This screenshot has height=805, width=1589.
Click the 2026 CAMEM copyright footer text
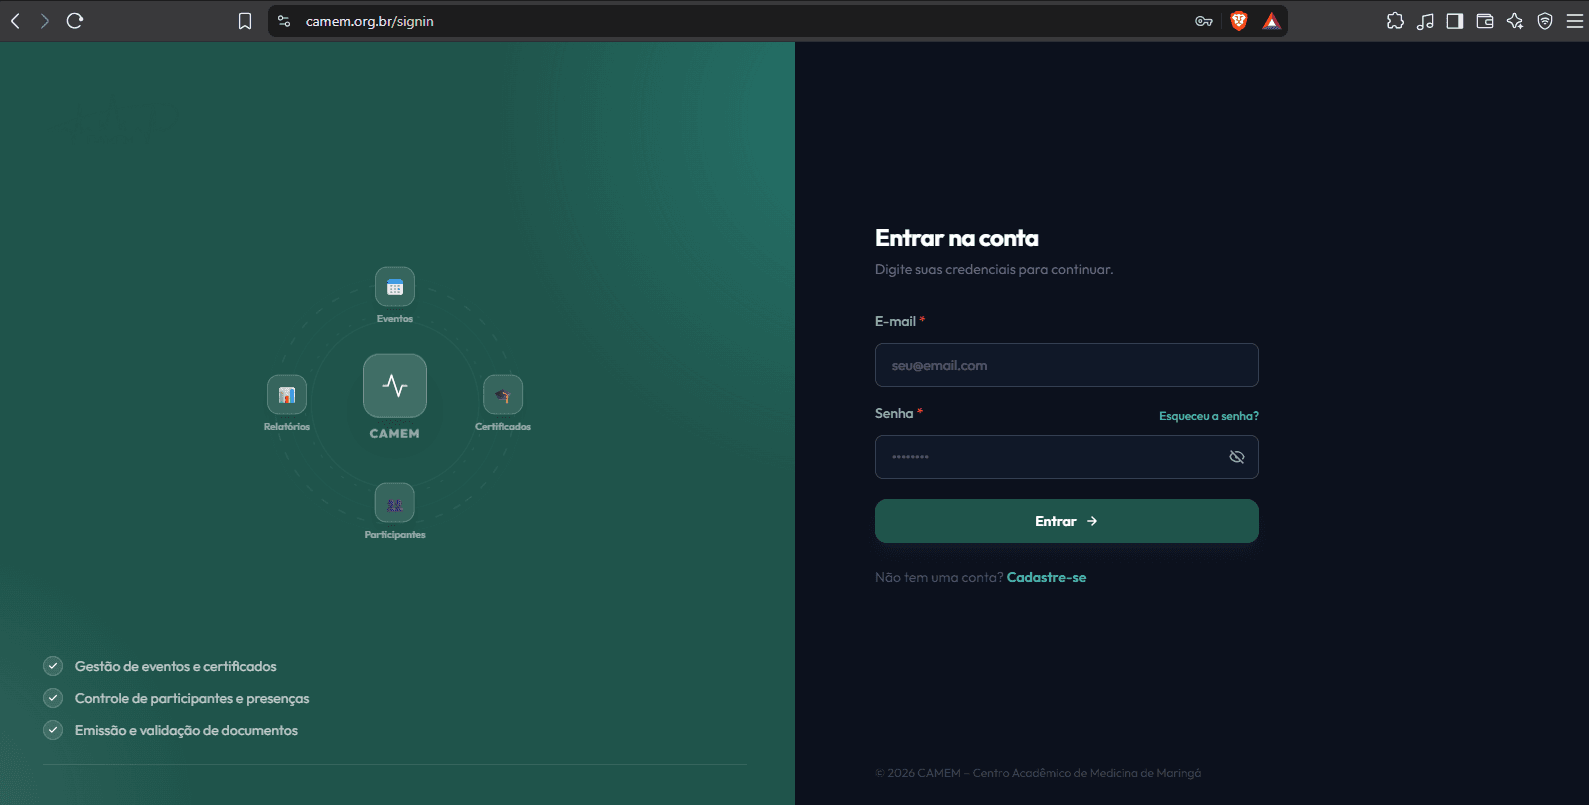[x=1038, y=773]
